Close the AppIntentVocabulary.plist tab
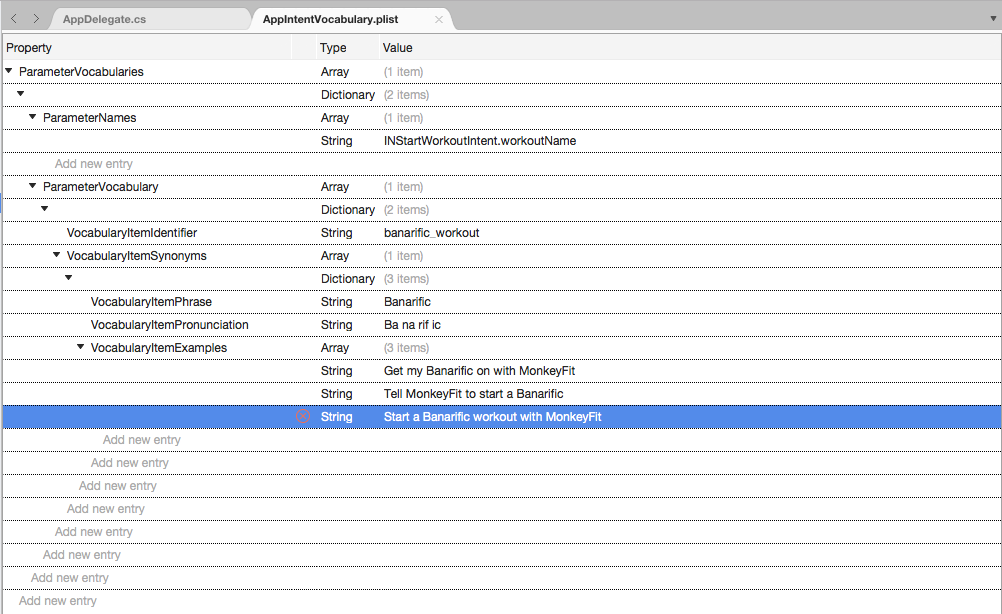 [x=438, y=19]
